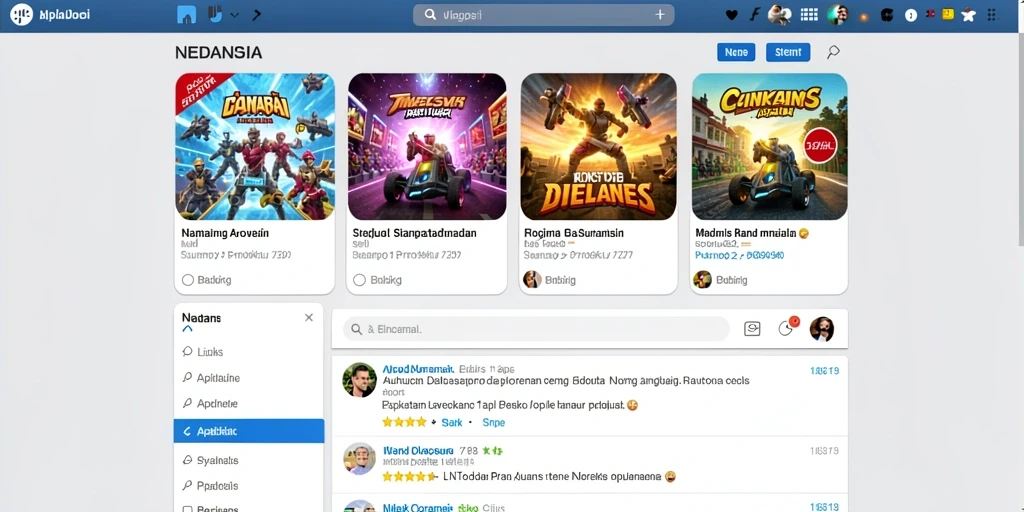Focus the '& Elncamal.' search field

coord(536,329)
